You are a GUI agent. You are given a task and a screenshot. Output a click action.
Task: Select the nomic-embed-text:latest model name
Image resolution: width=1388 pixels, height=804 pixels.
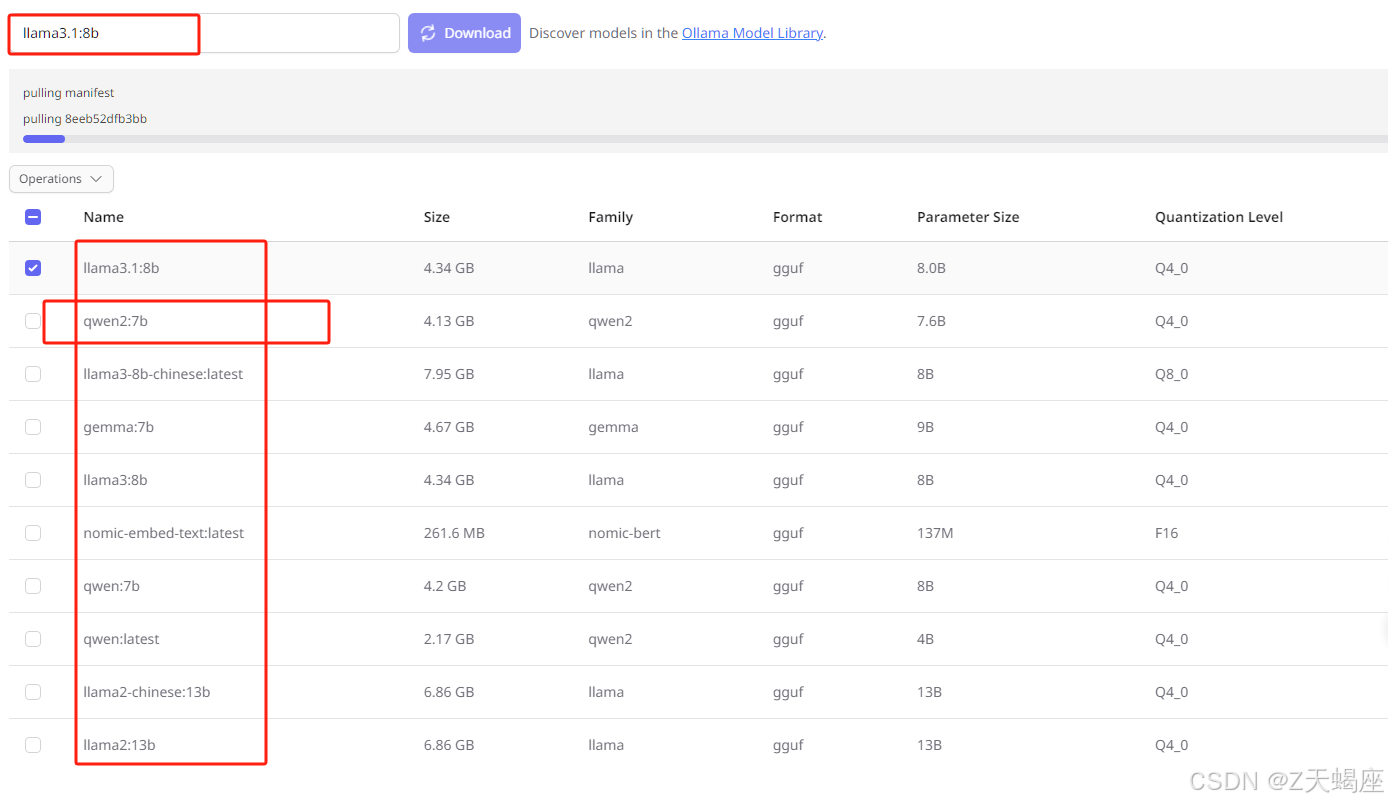click(x=164, y=533)
